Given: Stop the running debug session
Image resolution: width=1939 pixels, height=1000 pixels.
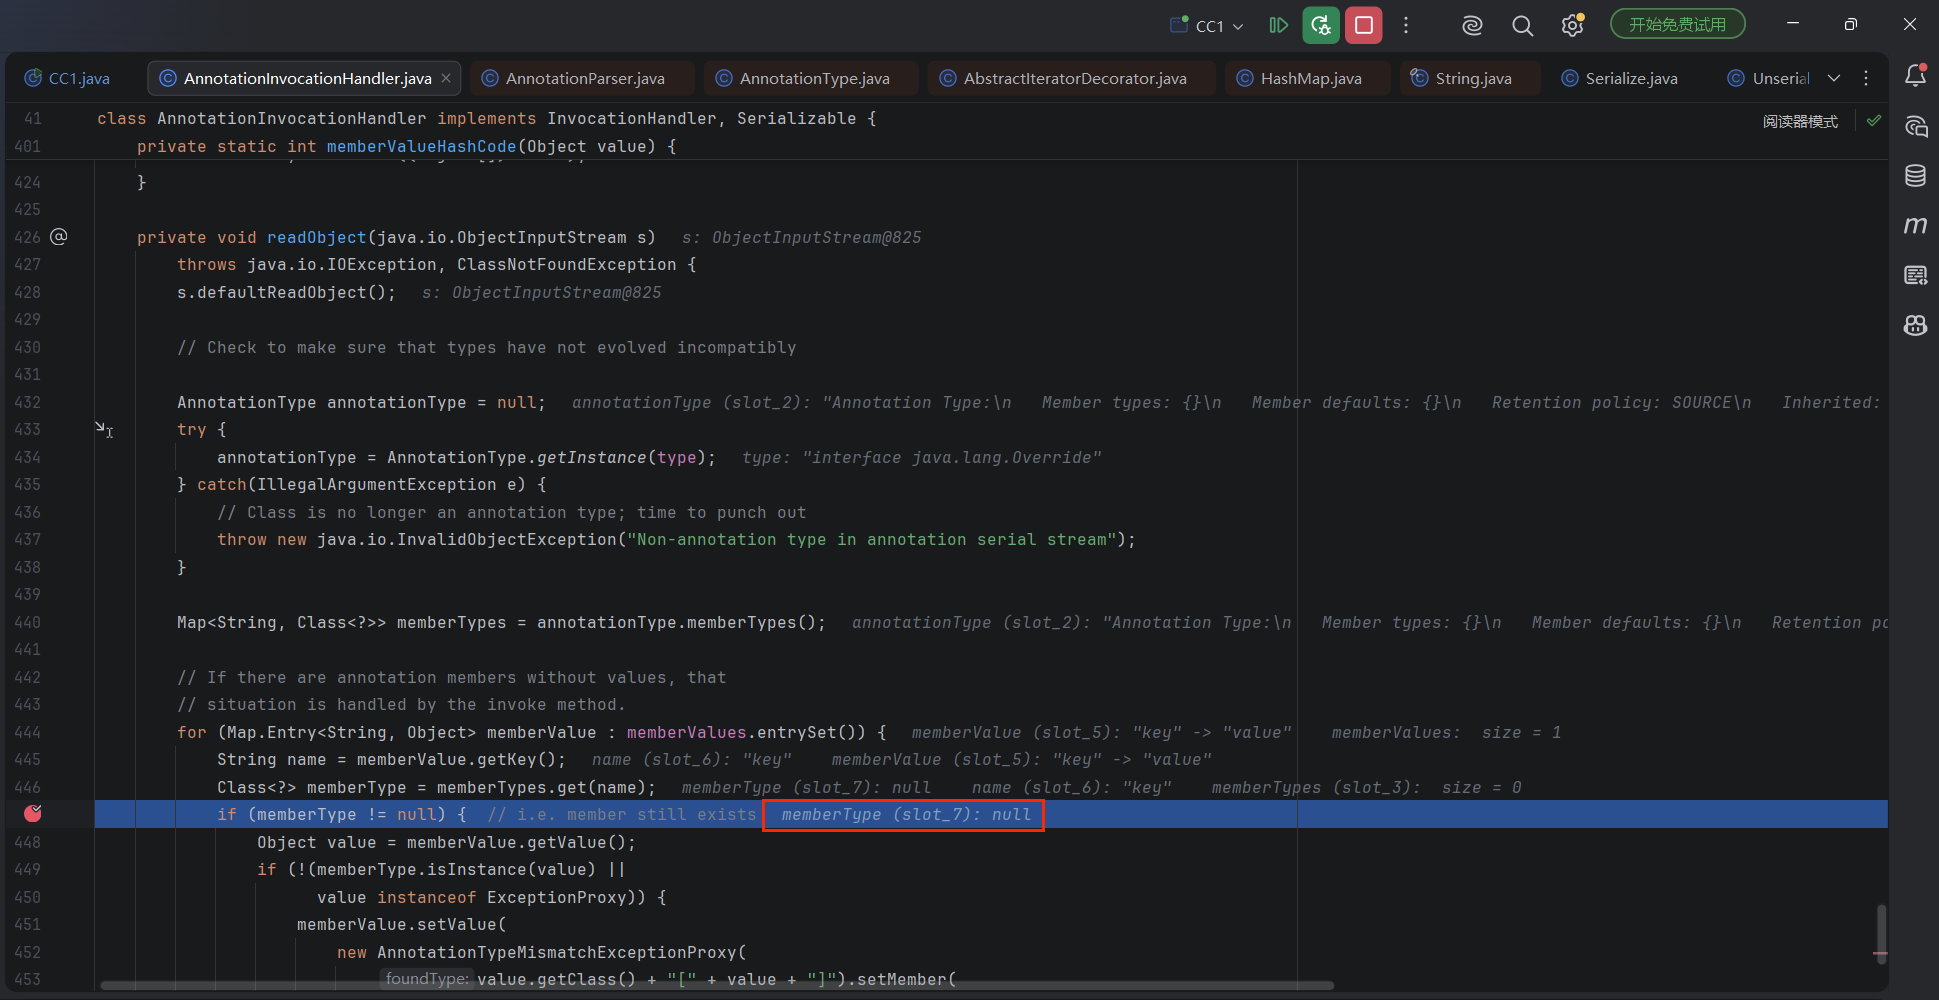Looking at the screenshot, I should pos(1364,25).
